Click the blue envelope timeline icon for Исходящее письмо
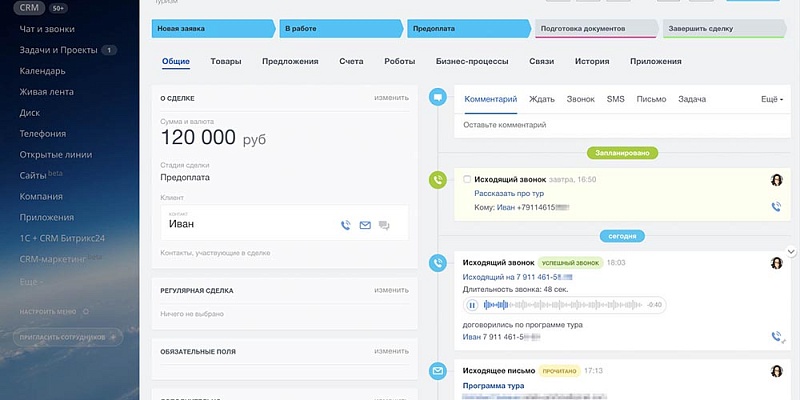 coord(437,371)
